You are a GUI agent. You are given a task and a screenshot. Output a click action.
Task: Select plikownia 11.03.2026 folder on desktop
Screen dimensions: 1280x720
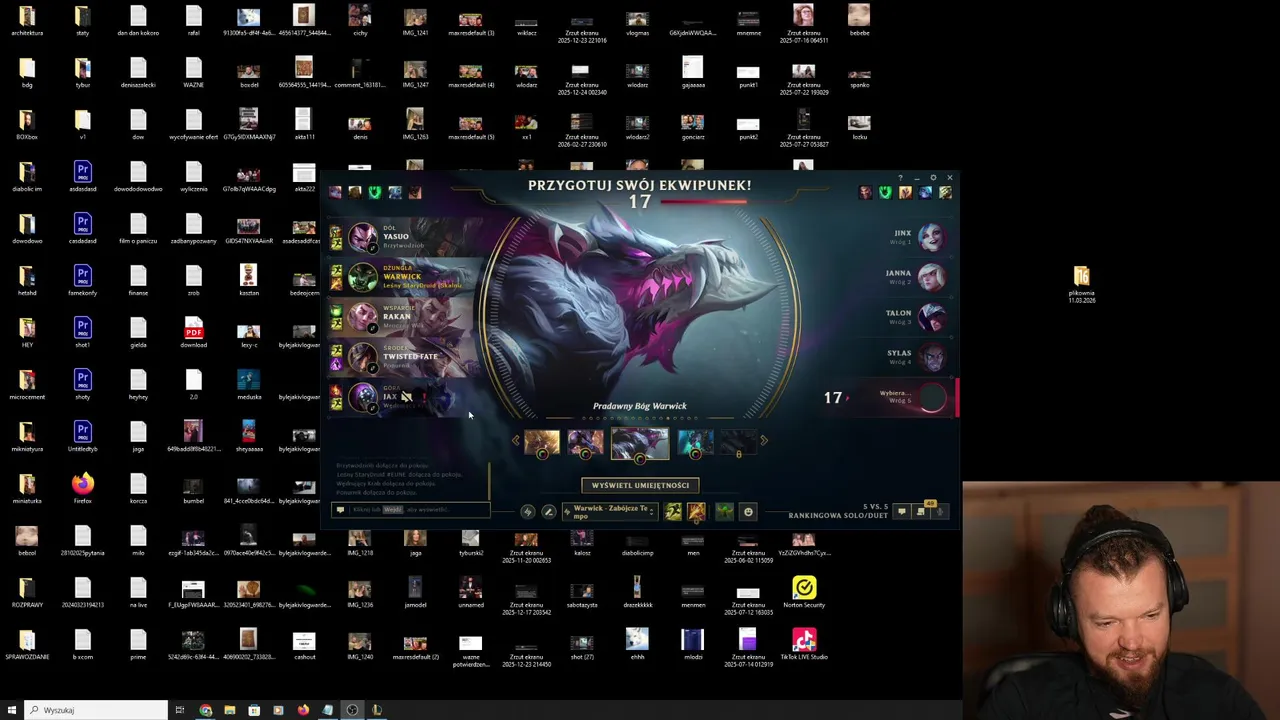pyautogui.click(x=1081, y=284)
